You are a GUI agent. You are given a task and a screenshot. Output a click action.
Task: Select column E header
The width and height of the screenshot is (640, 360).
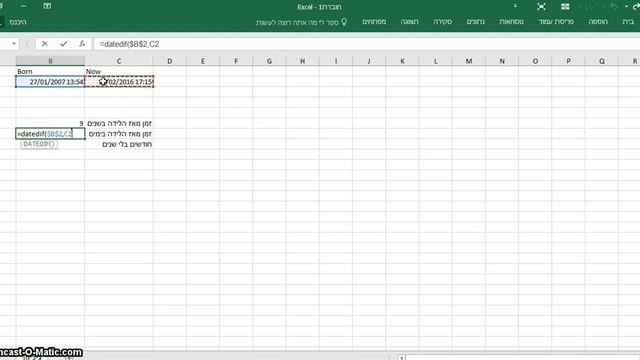[202, 61]
